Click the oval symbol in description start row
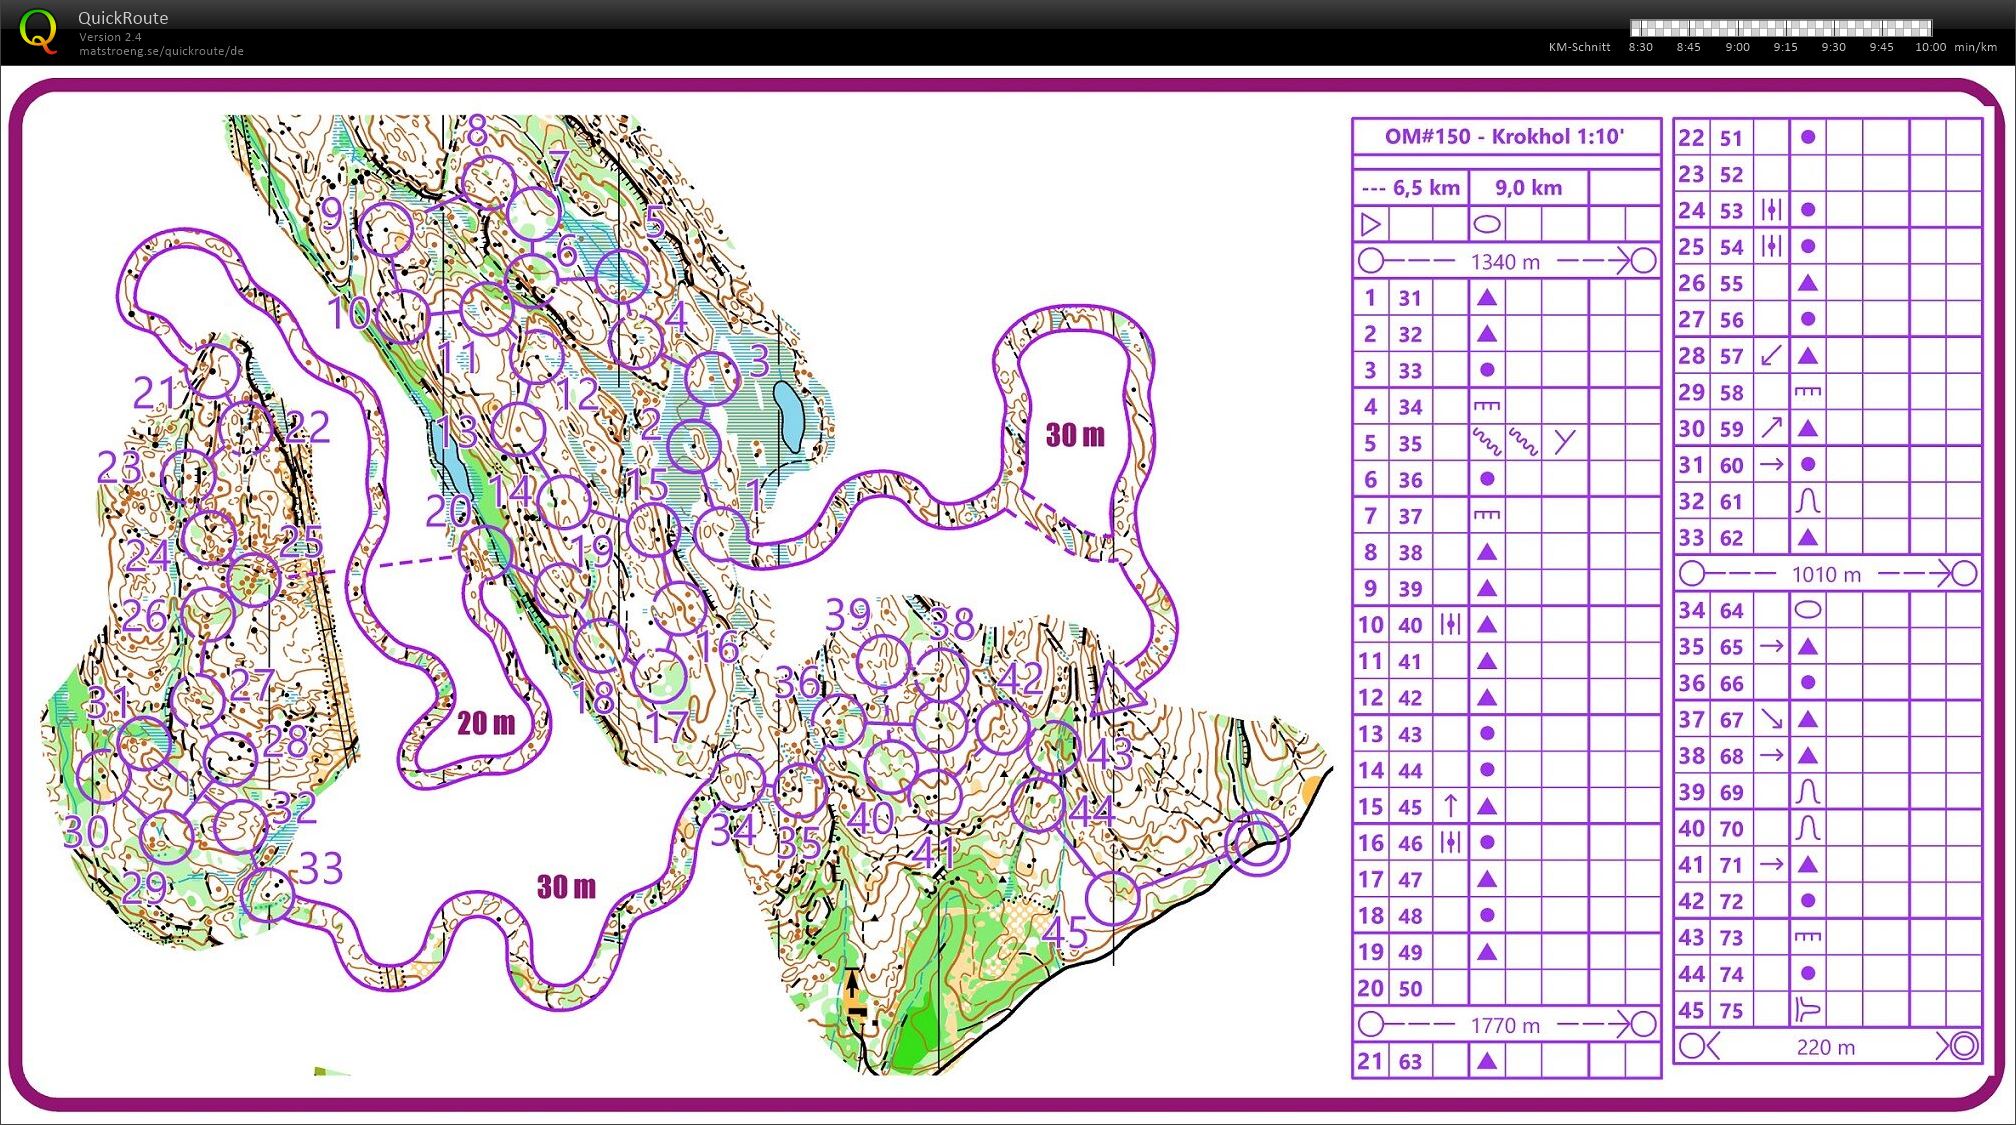 coord(1487,224)
